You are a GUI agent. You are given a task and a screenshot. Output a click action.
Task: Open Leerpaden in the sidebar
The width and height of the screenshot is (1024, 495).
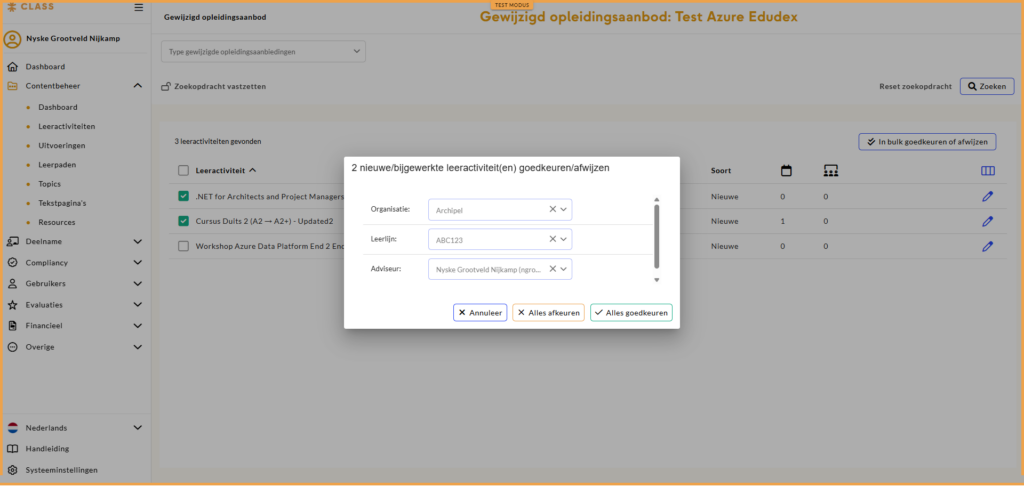click(x=57, y=165)
